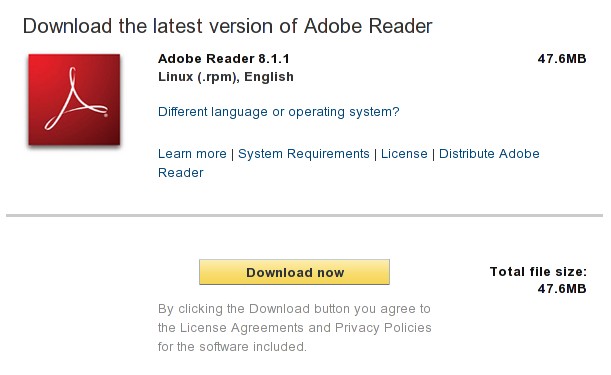Screen dimensions: 611x375
Task: Open the Learn more link
Action: click(x=192, y=154)
